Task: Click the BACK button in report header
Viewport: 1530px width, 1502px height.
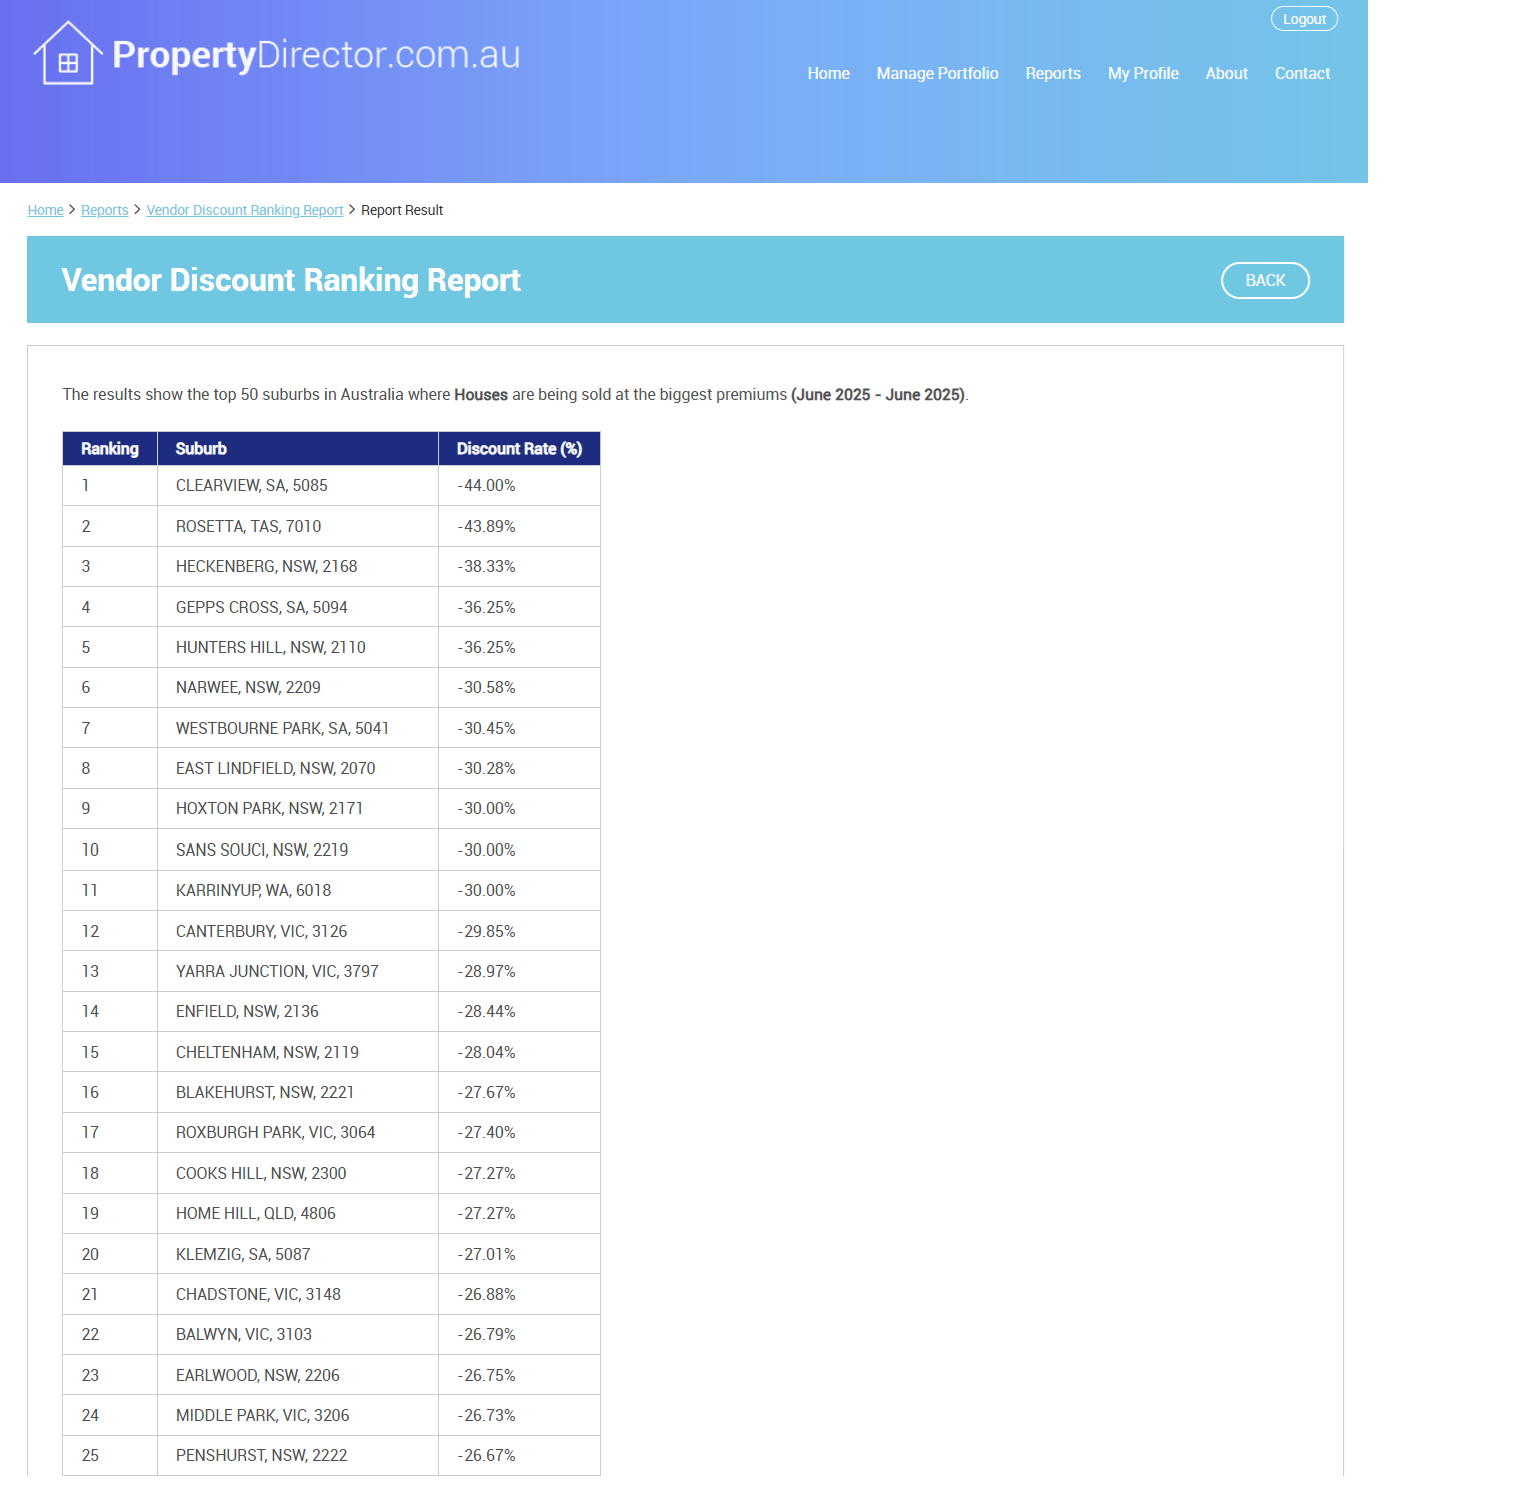Action: pyautogui.click(x=1265, y=280)
